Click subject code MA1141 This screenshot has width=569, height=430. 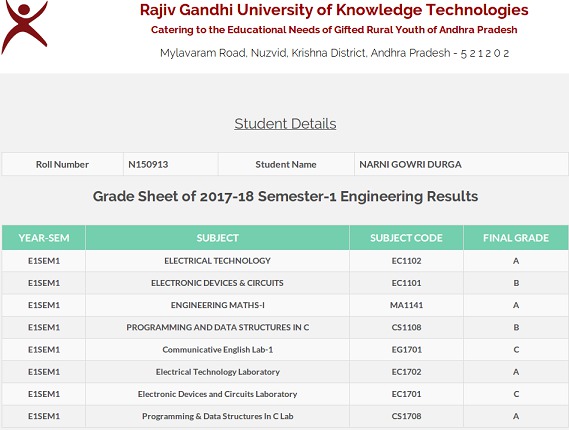pyautogui.click(x=406, y=305)
